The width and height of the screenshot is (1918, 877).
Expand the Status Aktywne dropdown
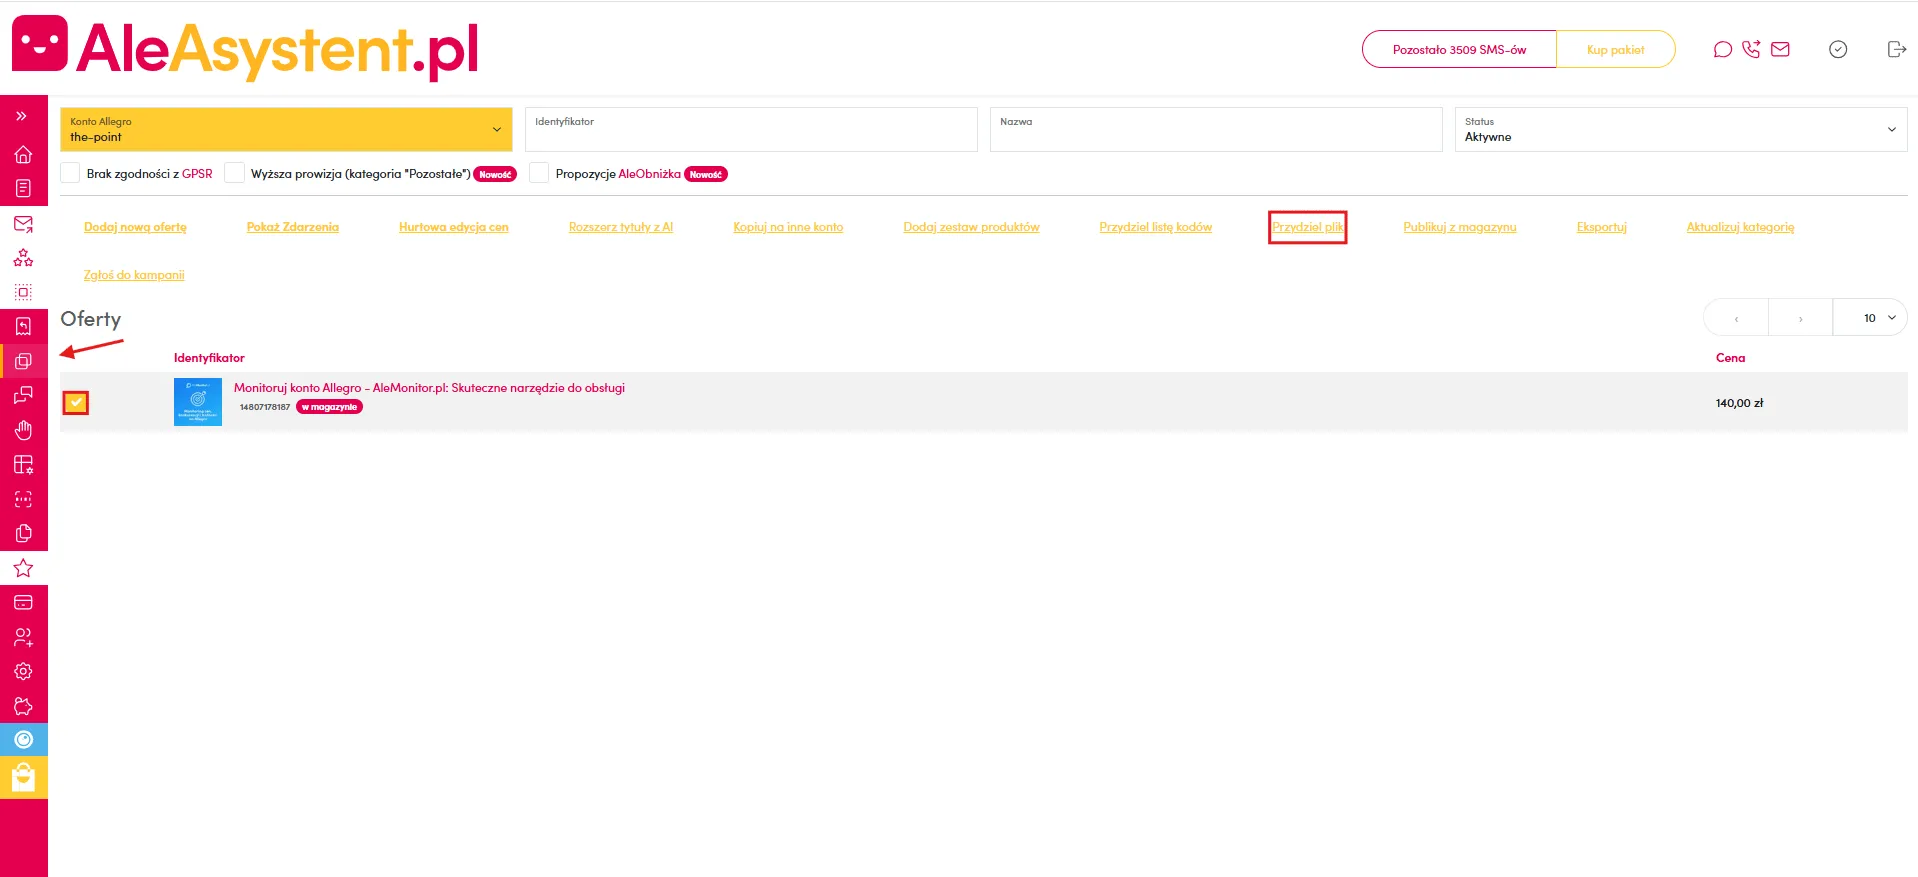click(1680, 130)
